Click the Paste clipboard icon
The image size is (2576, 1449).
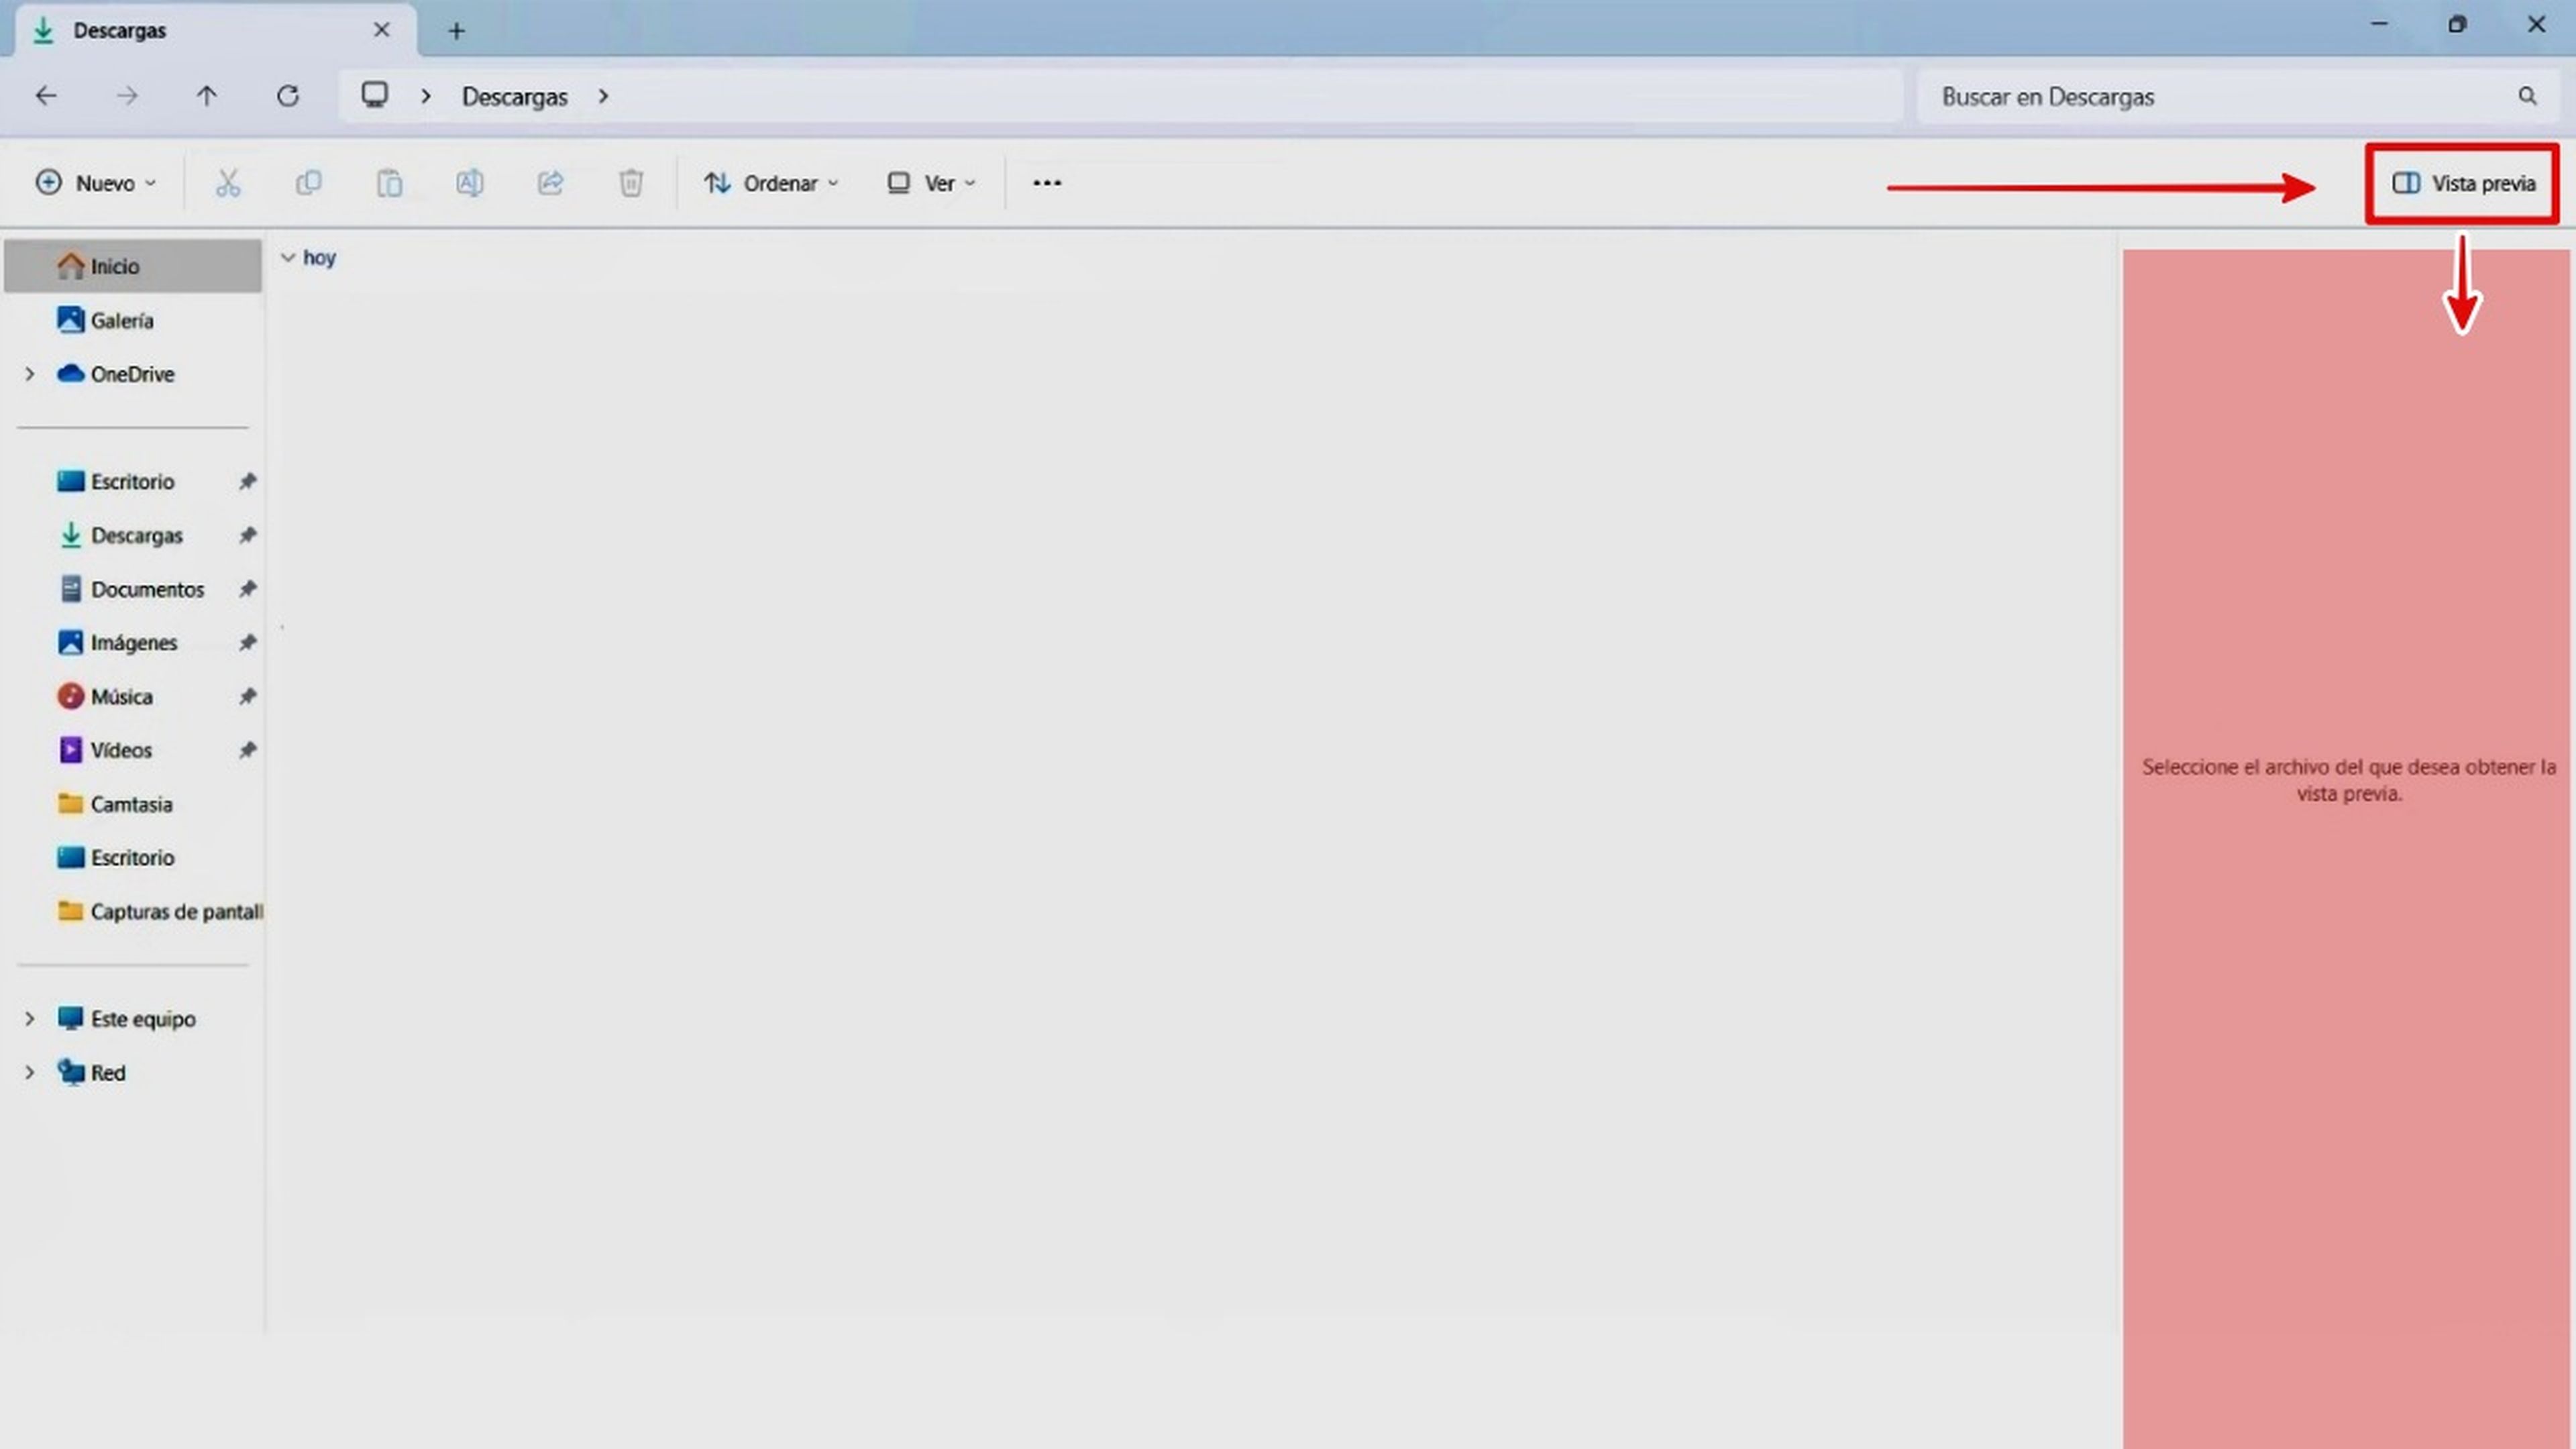pyautogui.click(x=389, y=183)
